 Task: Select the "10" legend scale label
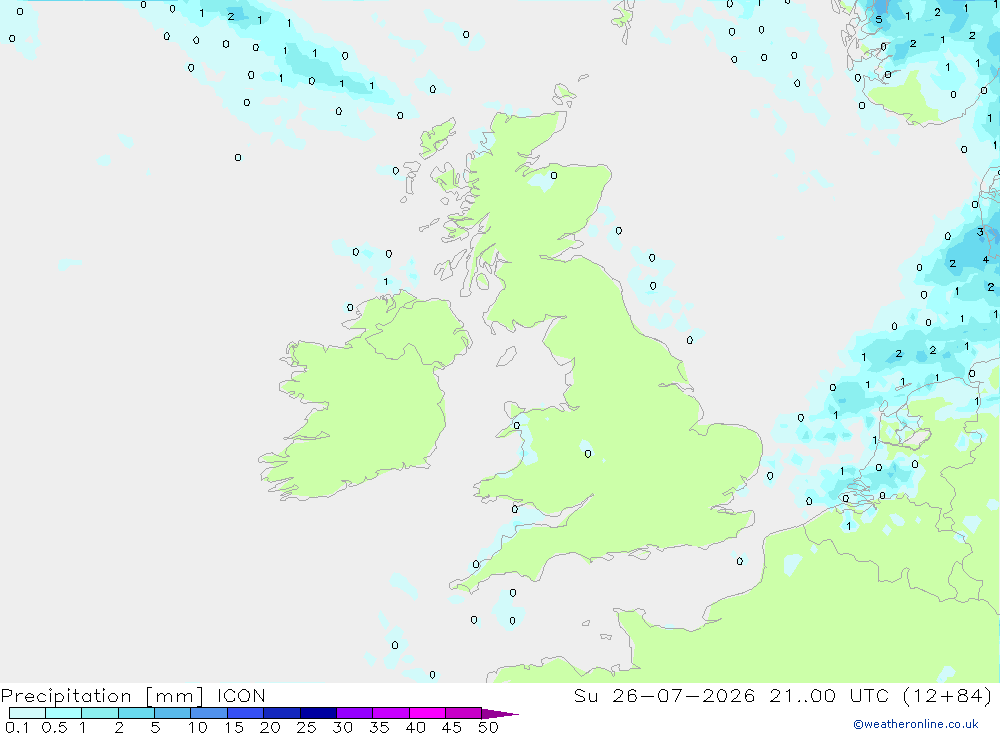click(x=198, y=727)
